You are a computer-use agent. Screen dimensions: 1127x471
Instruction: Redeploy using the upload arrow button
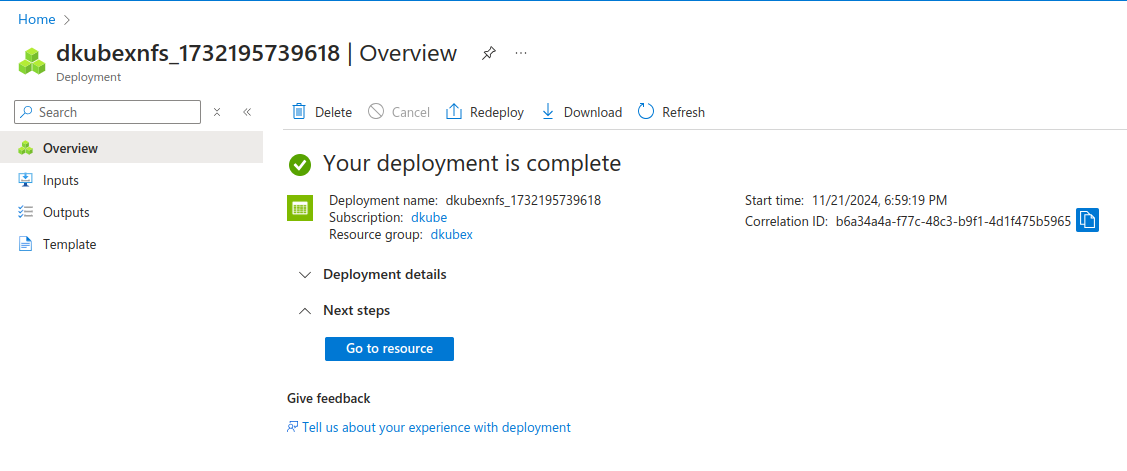484,112
